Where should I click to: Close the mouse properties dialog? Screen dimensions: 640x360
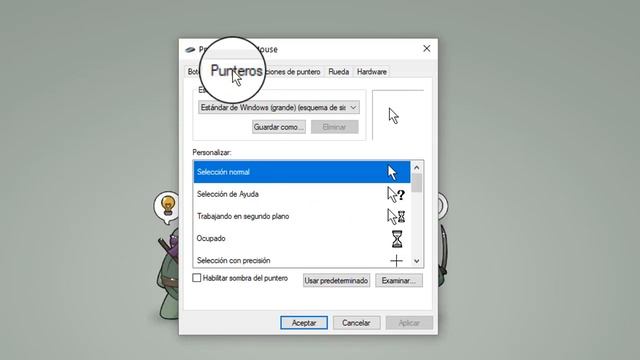(x=427, y=49)
